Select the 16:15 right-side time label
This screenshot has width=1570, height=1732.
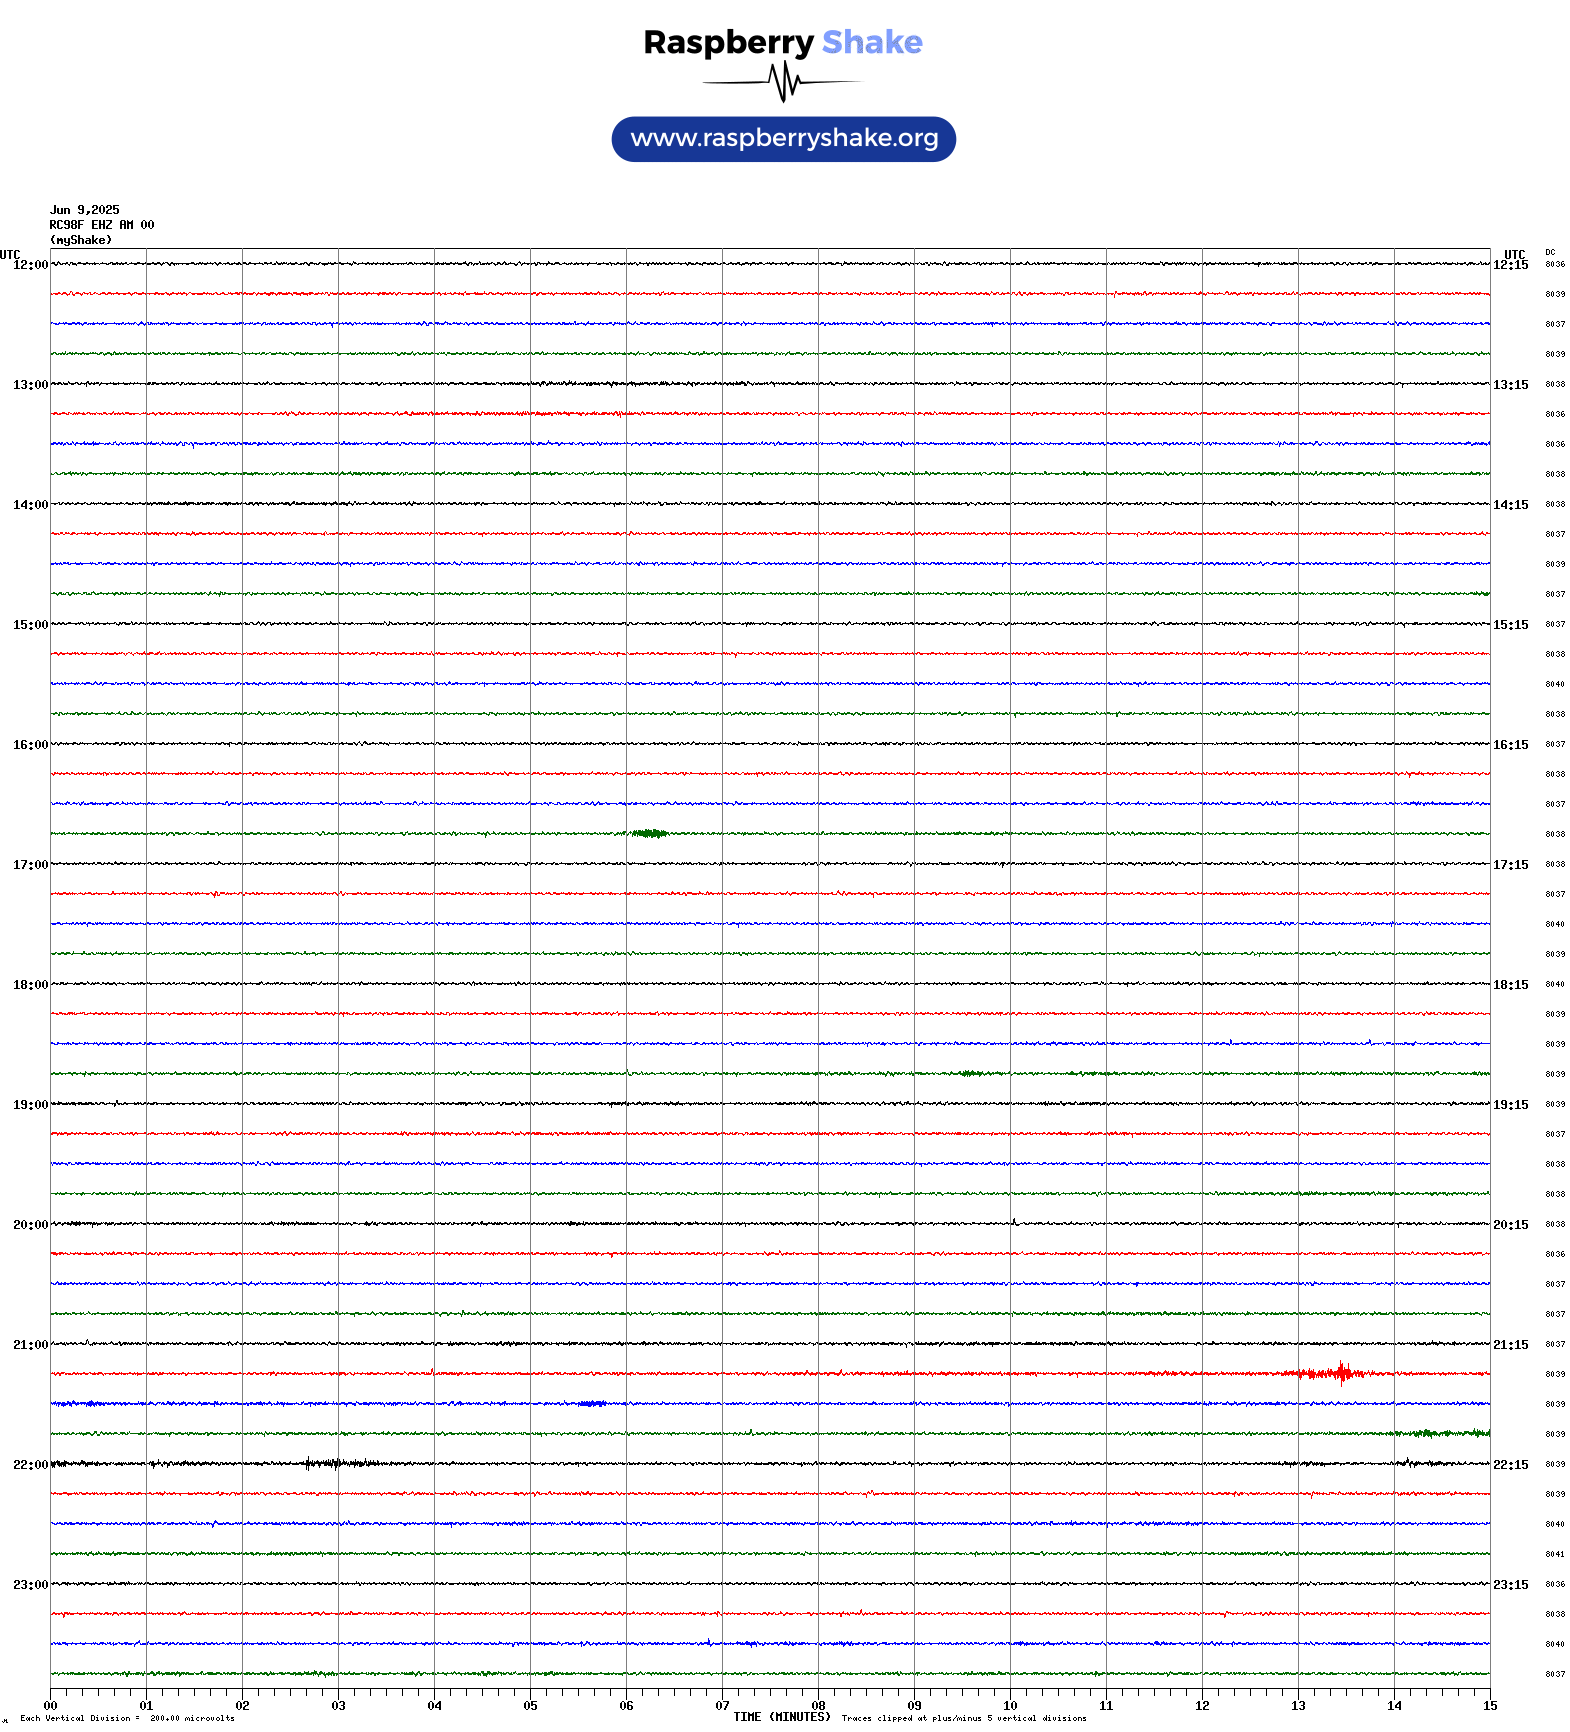(1511, 745)
